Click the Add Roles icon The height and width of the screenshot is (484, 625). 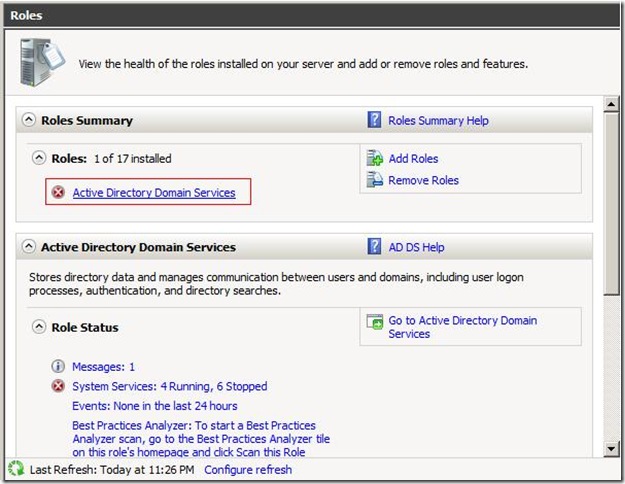(374, 158)
